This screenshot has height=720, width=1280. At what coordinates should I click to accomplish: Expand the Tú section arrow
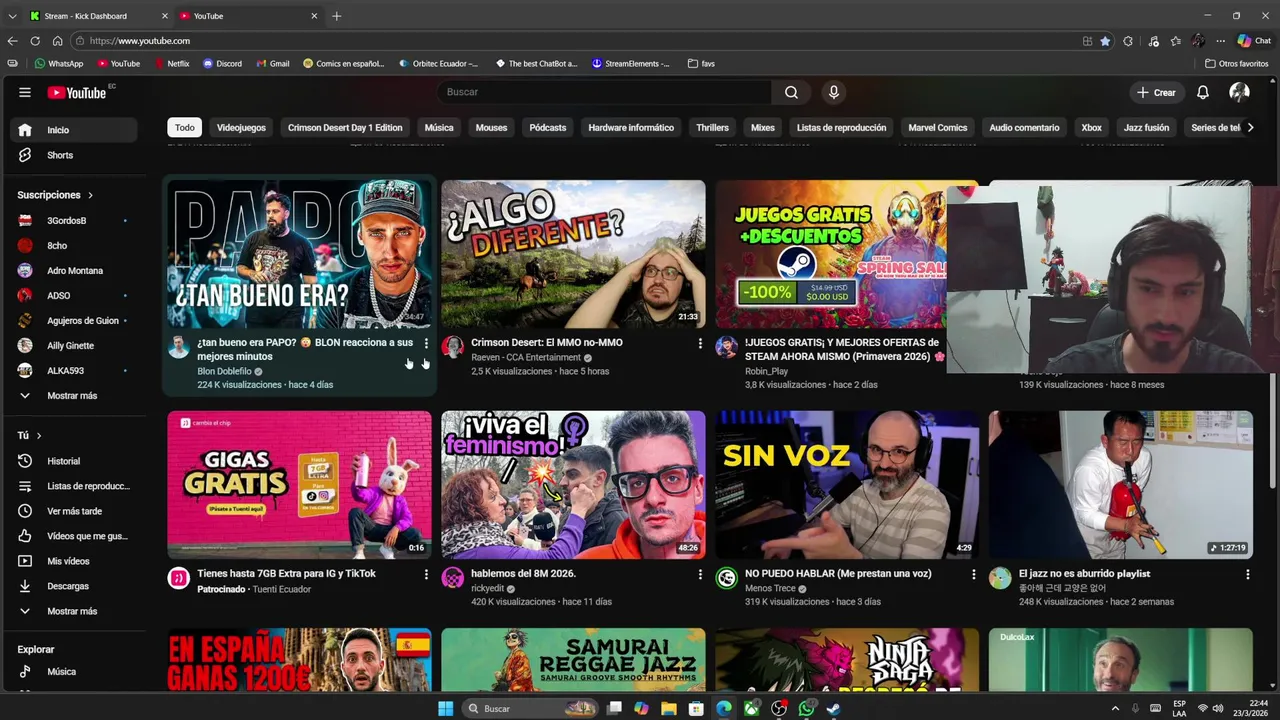click(x=39, y=436)
